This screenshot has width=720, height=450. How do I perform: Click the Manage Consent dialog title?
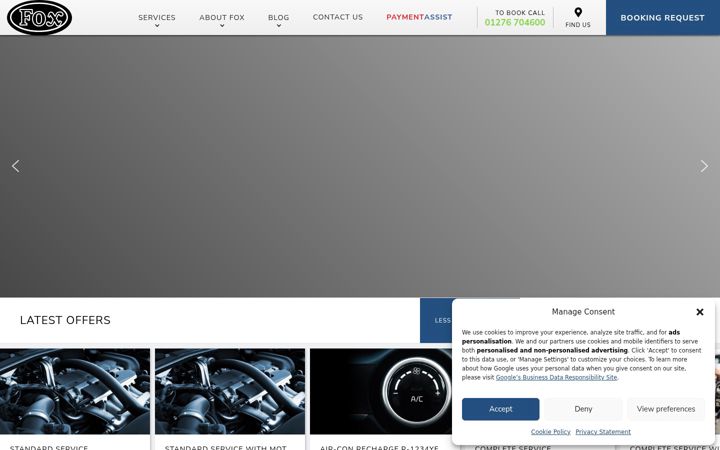[583, 312]
